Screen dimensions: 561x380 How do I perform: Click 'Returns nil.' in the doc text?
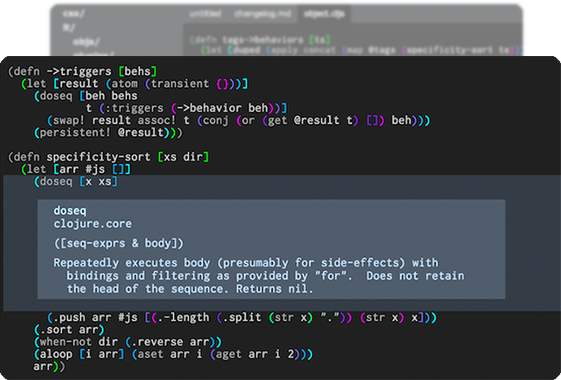275,288
